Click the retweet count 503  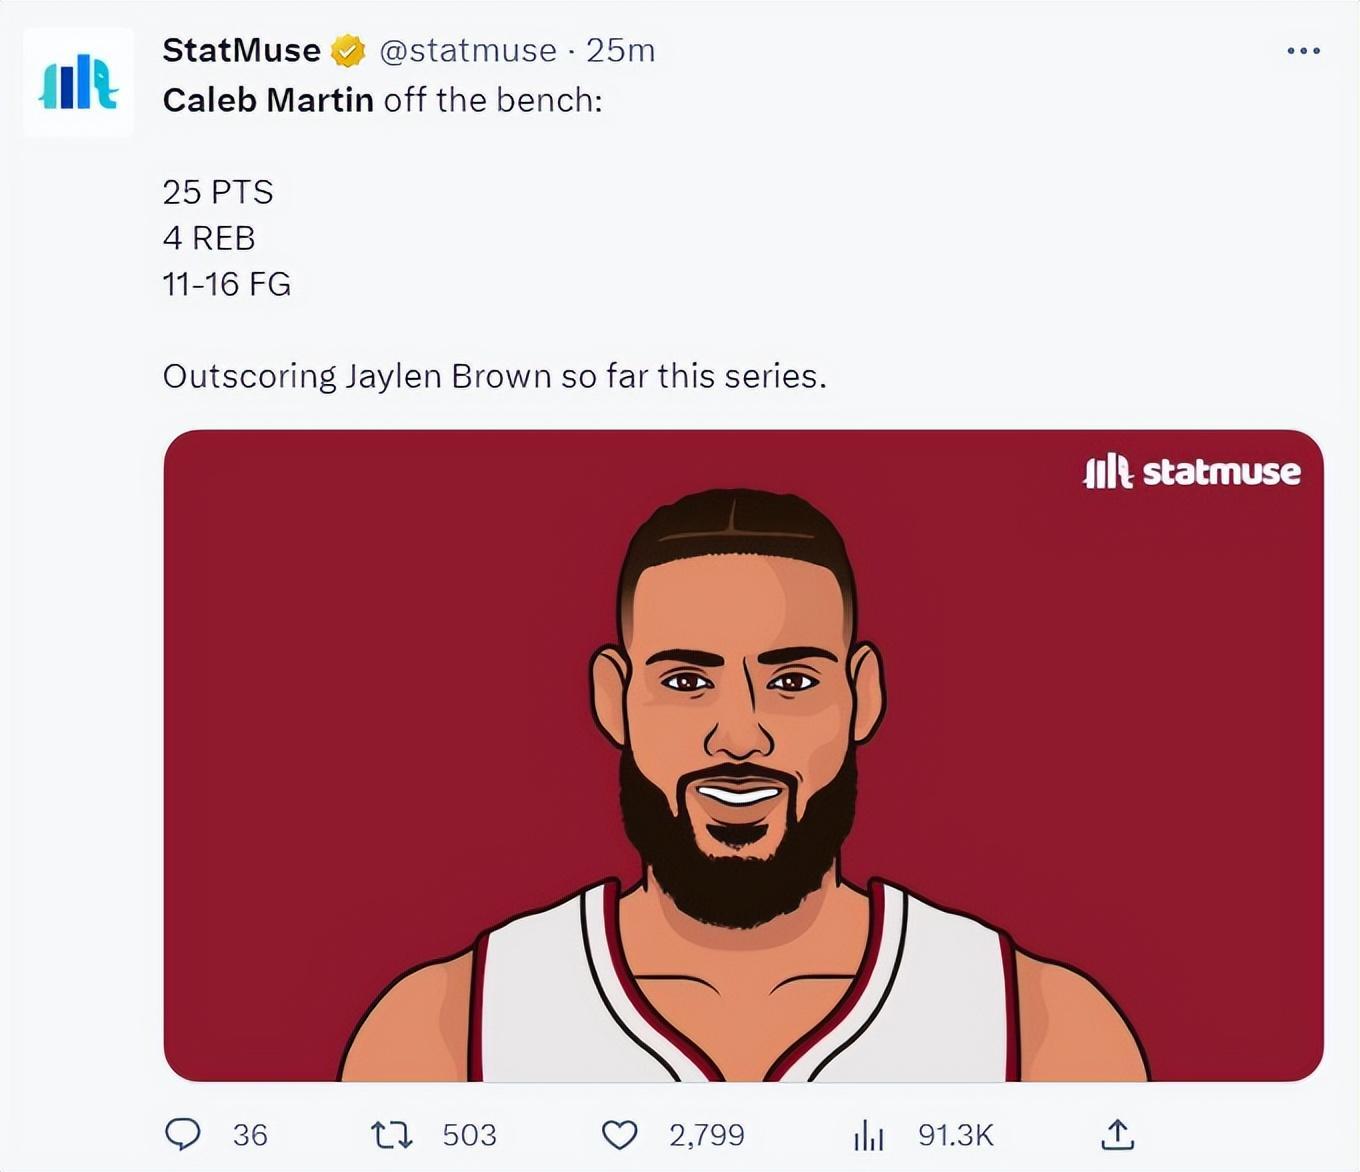point(469,1135)
